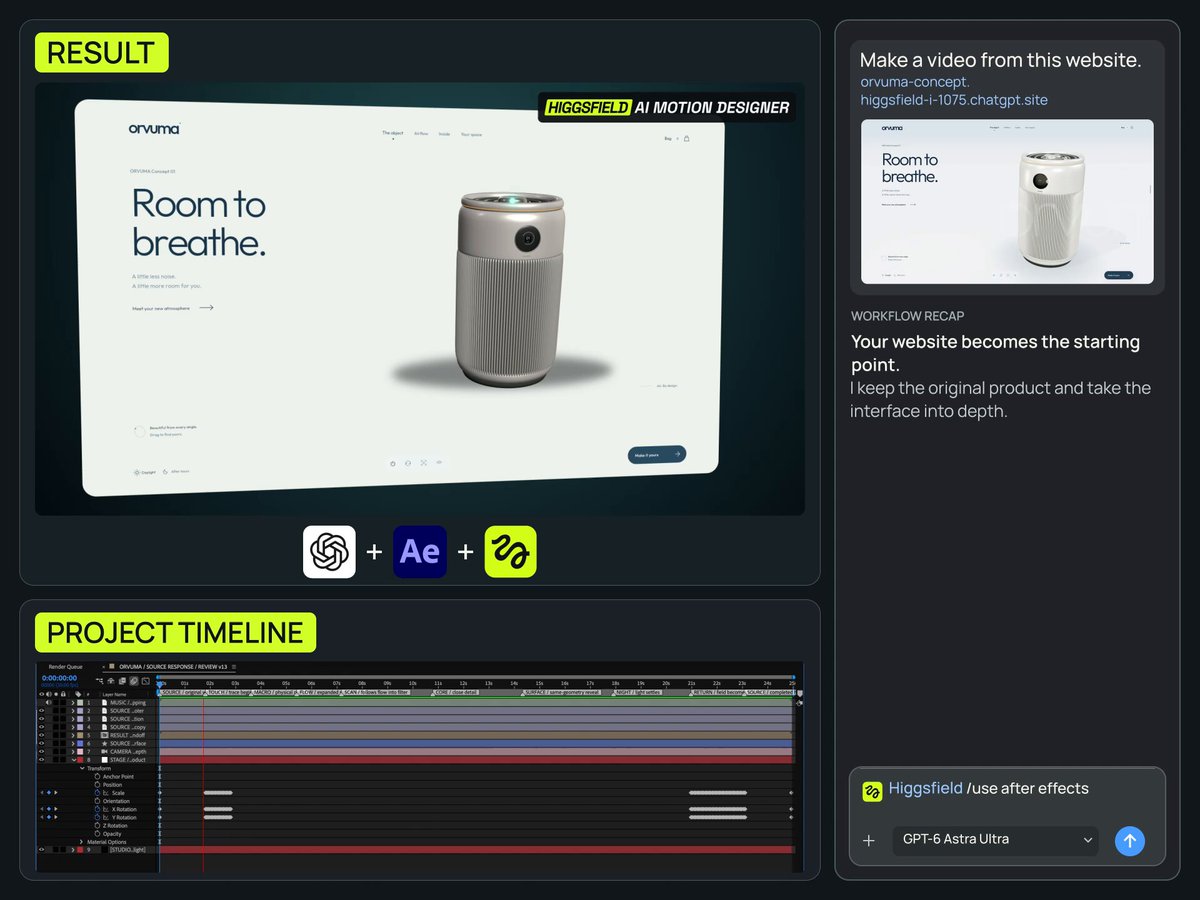The image size is (1200, 900).
Task: Click the ChatGPT logo icon
Action: (x=329, y=552)
